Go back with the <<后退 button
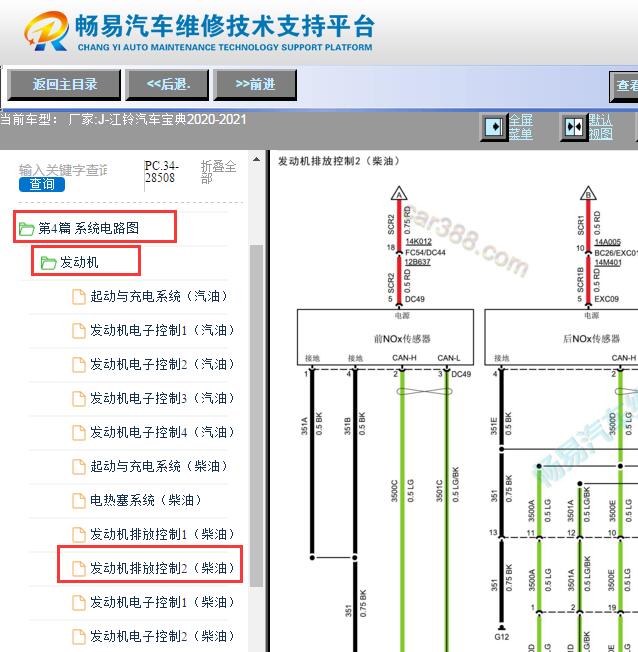Image resolution: width=638 pixels, height=652 pixels. click(167, 85)
